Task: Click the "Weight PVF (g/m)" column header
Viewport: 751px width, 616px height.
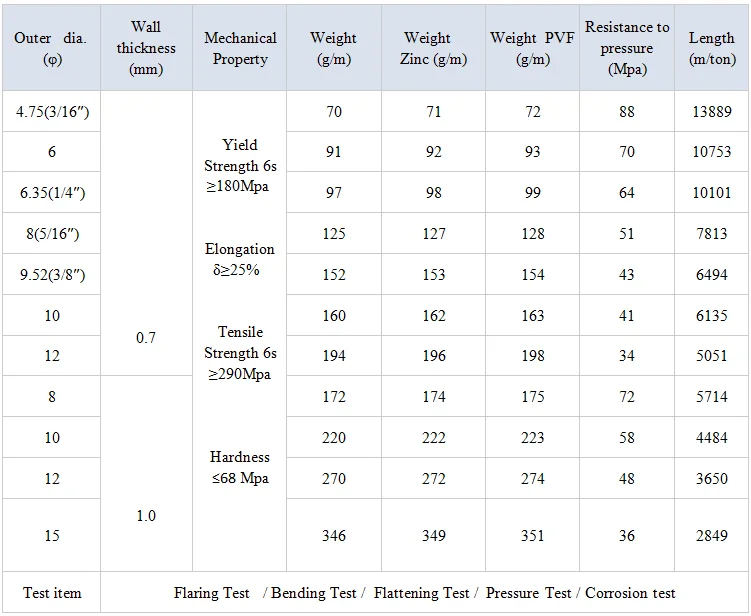Action: (x=532, y=48)
